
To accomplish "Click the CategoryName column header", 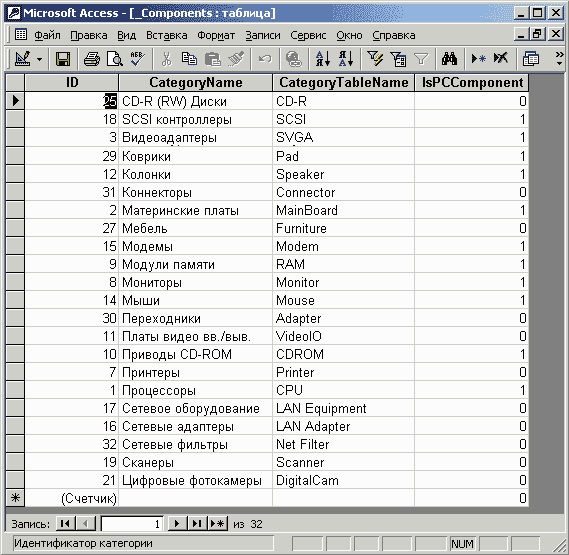I will point(195,82).
